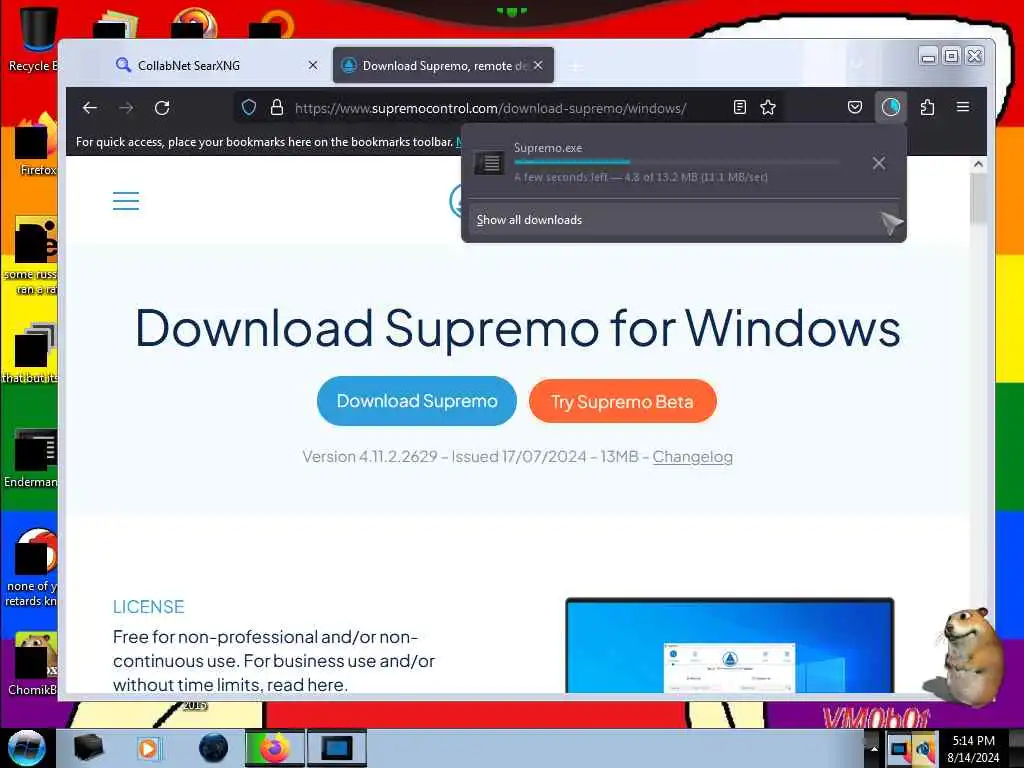Select the ChomikB desktop icon
This screenshot has width=1024, height=768.
click(33, 664)
